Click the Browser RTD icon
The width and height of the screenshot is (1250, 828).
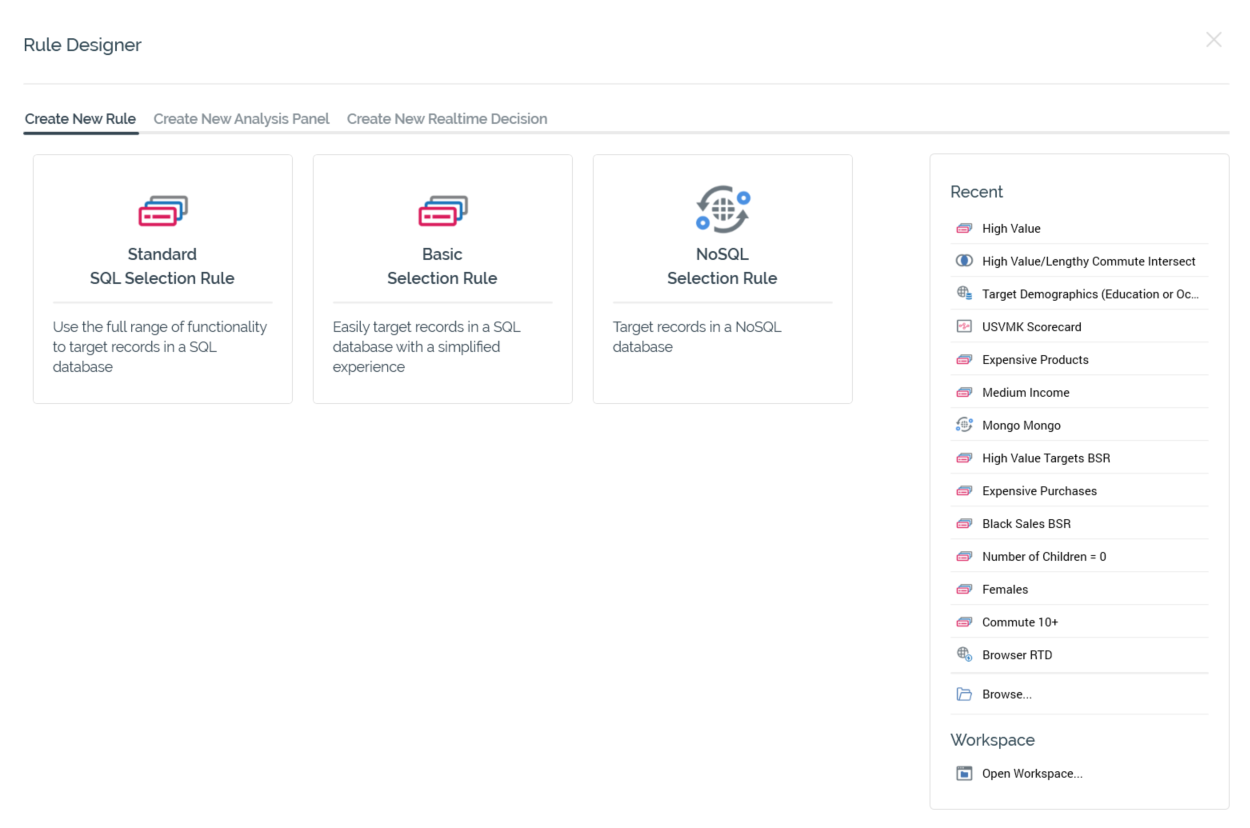click(x=964, y=655)
